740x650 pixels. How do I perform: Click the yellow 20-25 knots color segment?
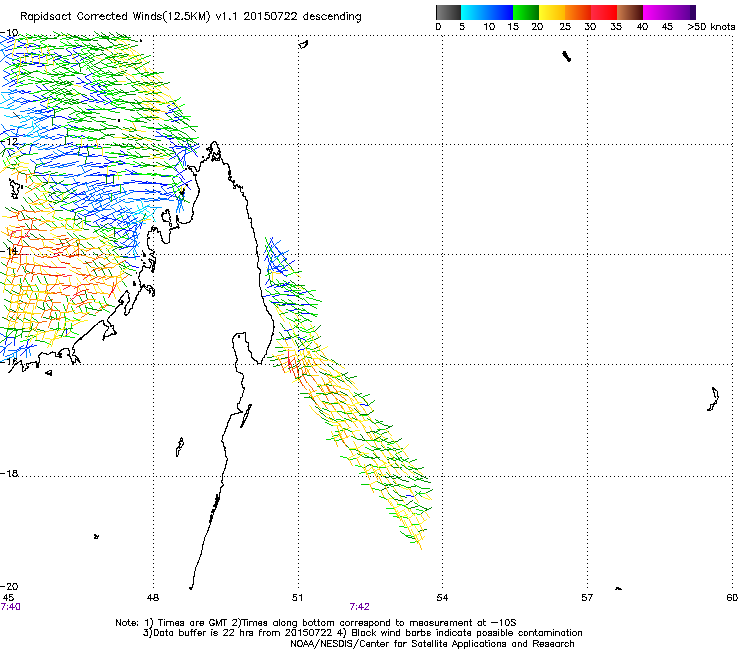pos(552,12)
